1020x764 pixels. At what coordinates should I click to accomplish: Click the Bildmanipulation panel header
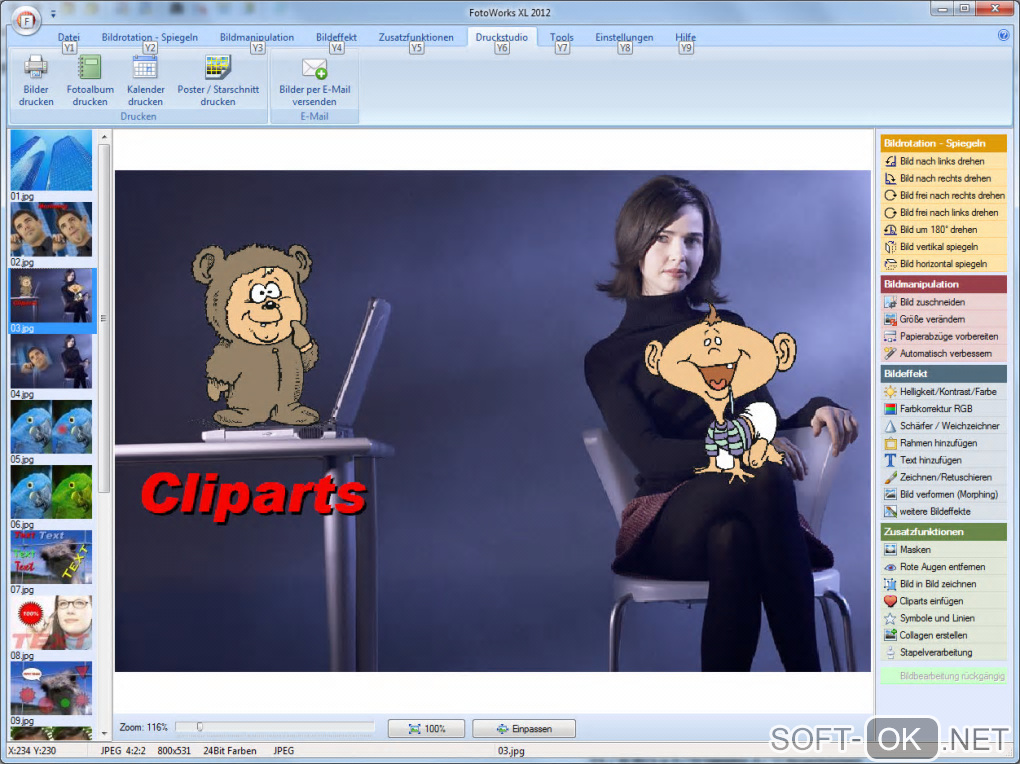[943, 284]
